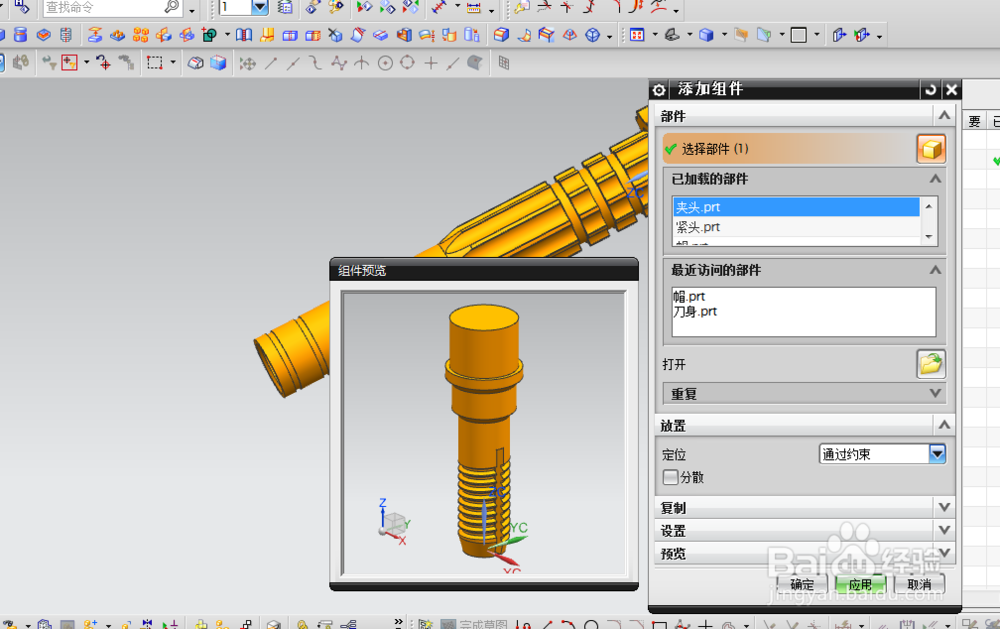The height and width of the screenshot is (629, 1000).
Task: Click the gear icon in dialog title
Action: 659,90
